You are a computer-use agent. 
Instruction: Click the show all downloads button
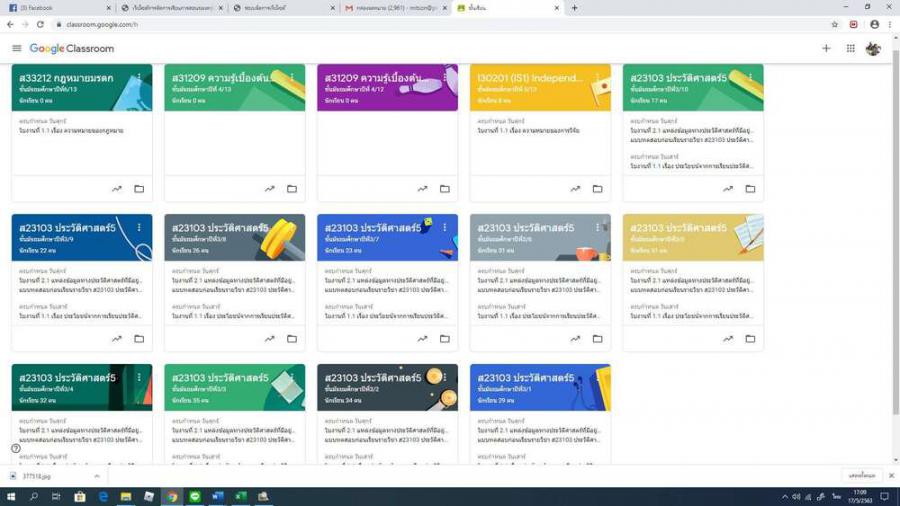coord(861,476)
